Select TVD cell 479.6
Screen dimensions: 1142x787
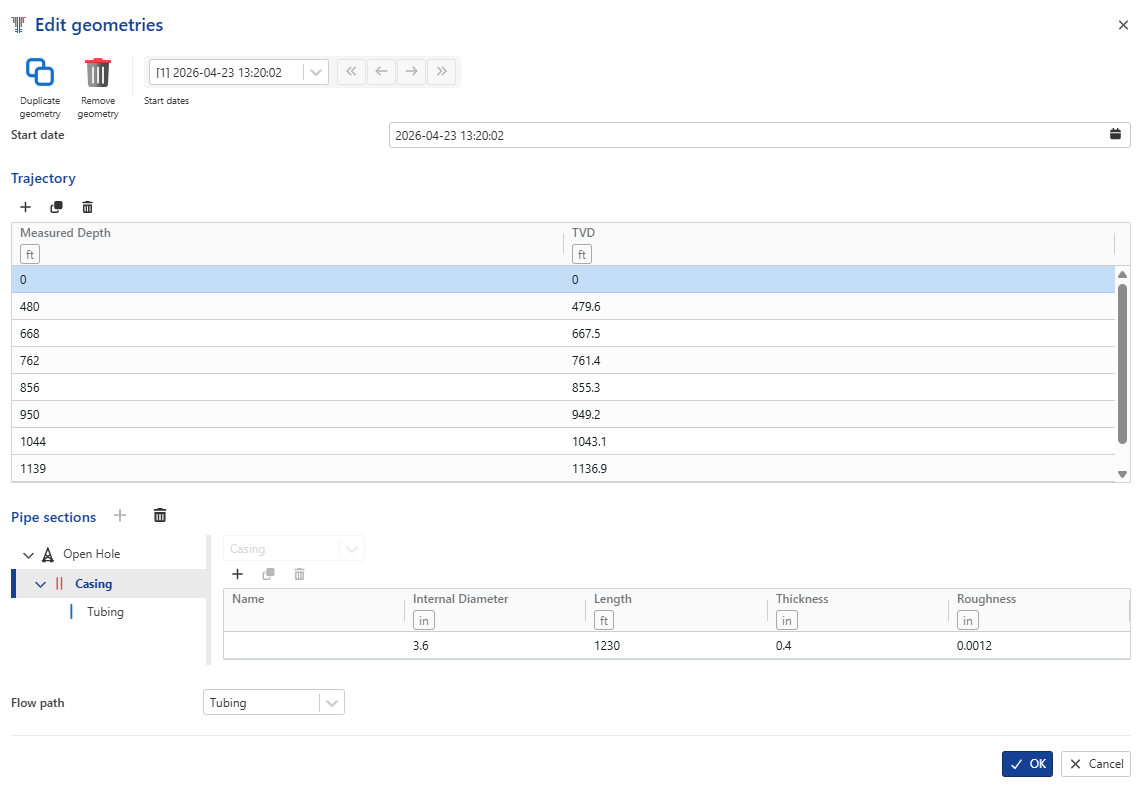(x=839, y=307)
